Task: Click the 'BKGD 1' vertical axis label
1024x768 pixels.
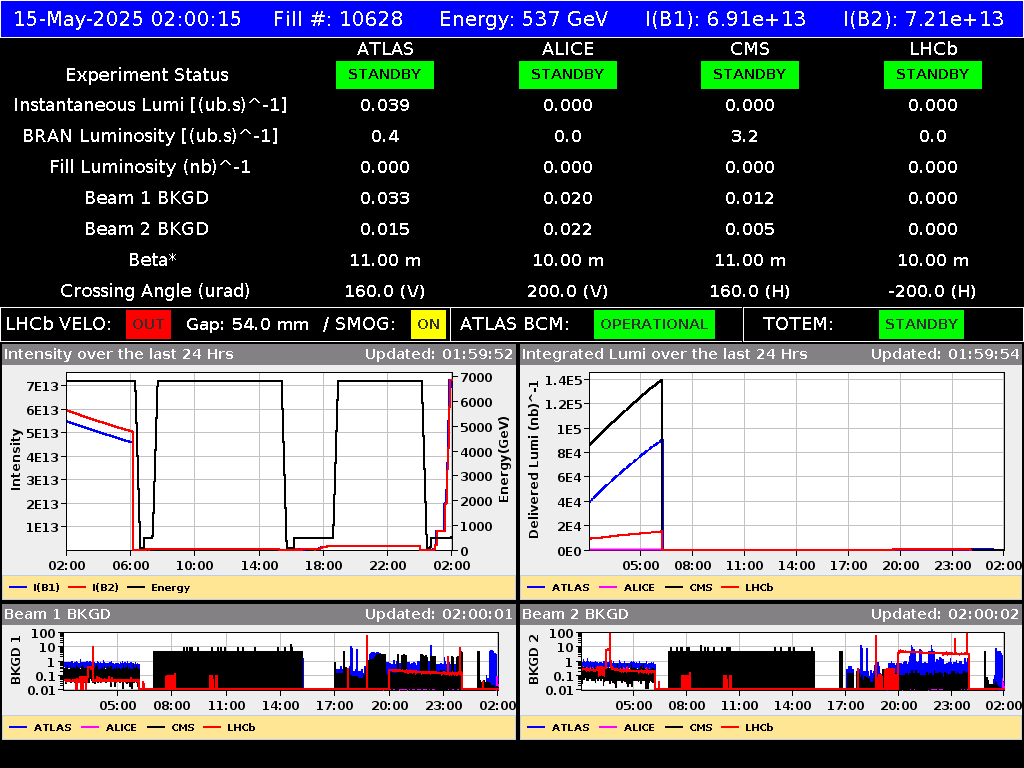Action: (16, 660)
